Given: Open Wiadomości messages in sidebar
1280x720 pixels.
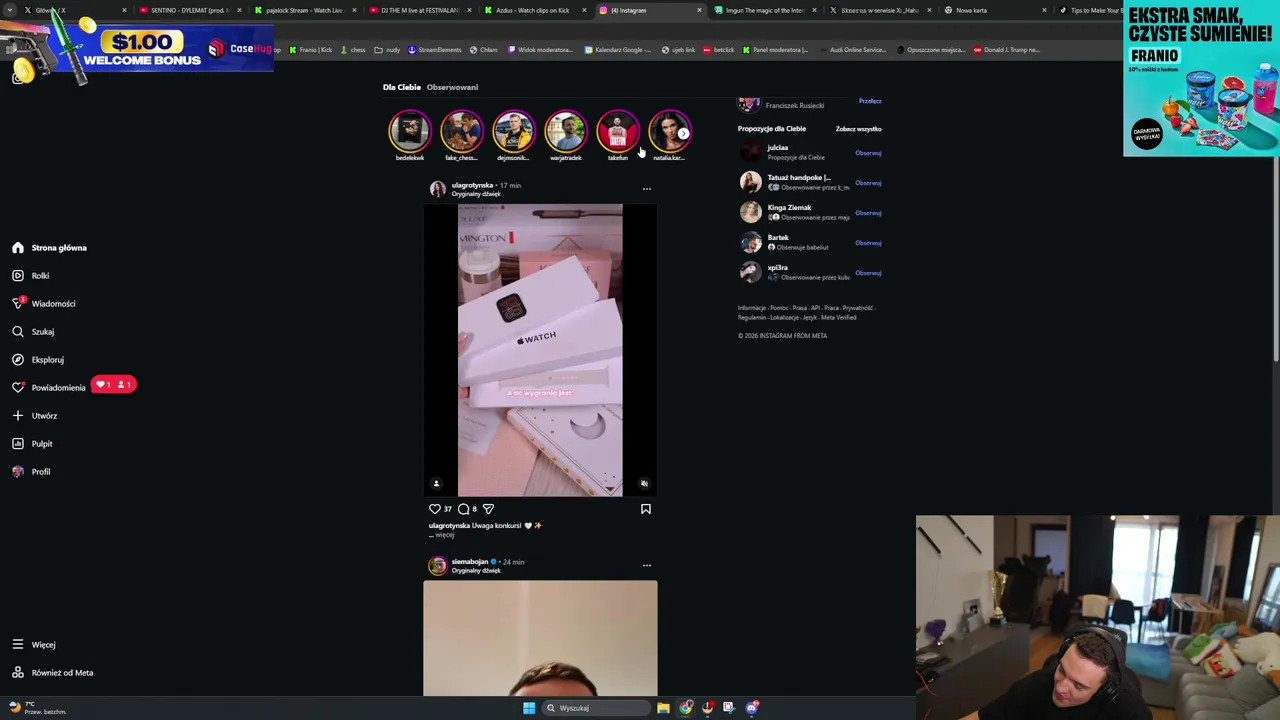Looking at the screenshot, I should [43, 304].
